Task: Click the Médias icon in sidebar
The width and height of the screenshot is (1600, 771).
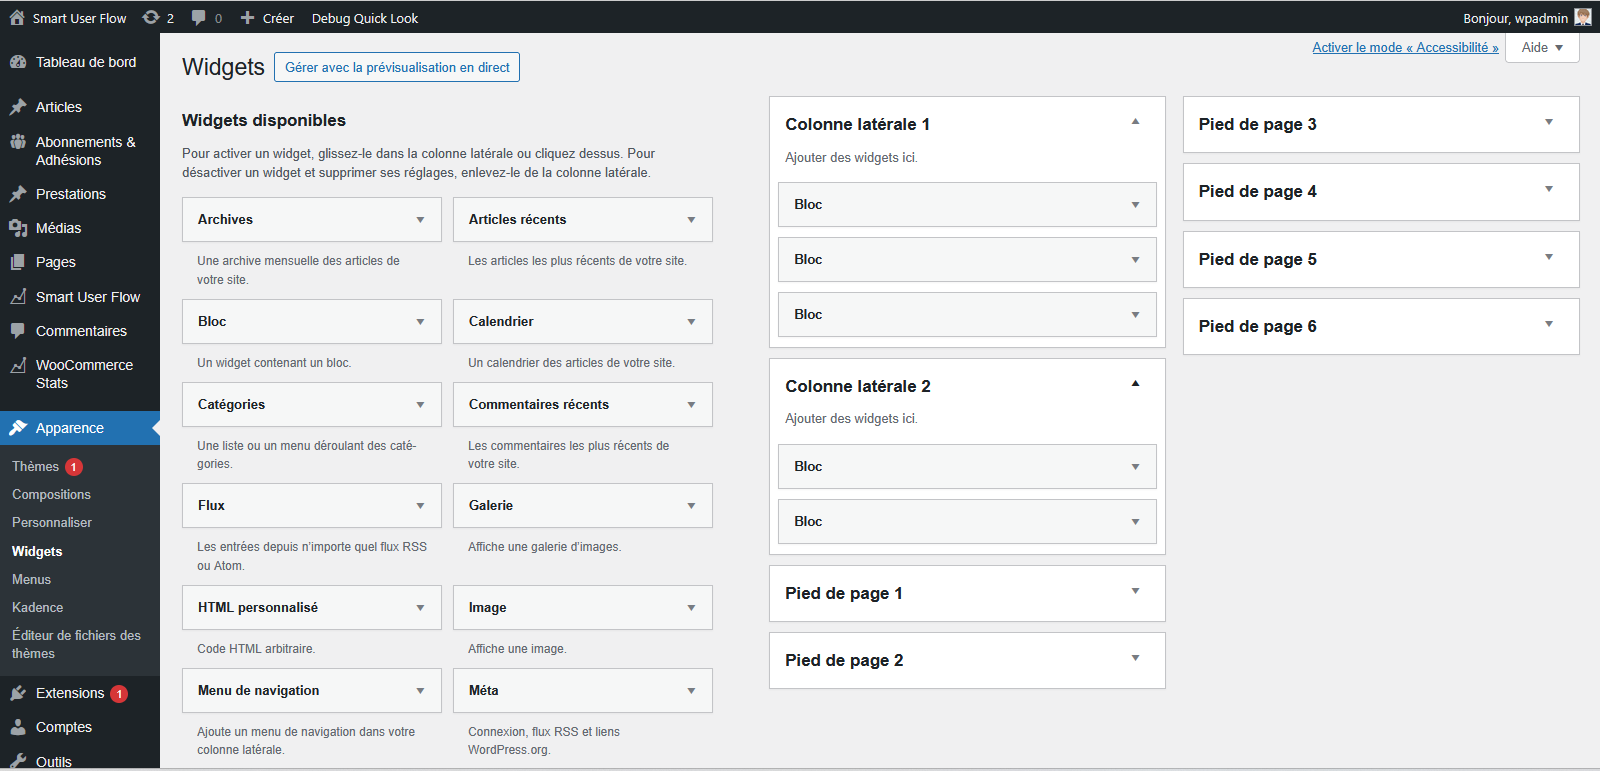Action: pyautogui.click(x=18, y=228)
